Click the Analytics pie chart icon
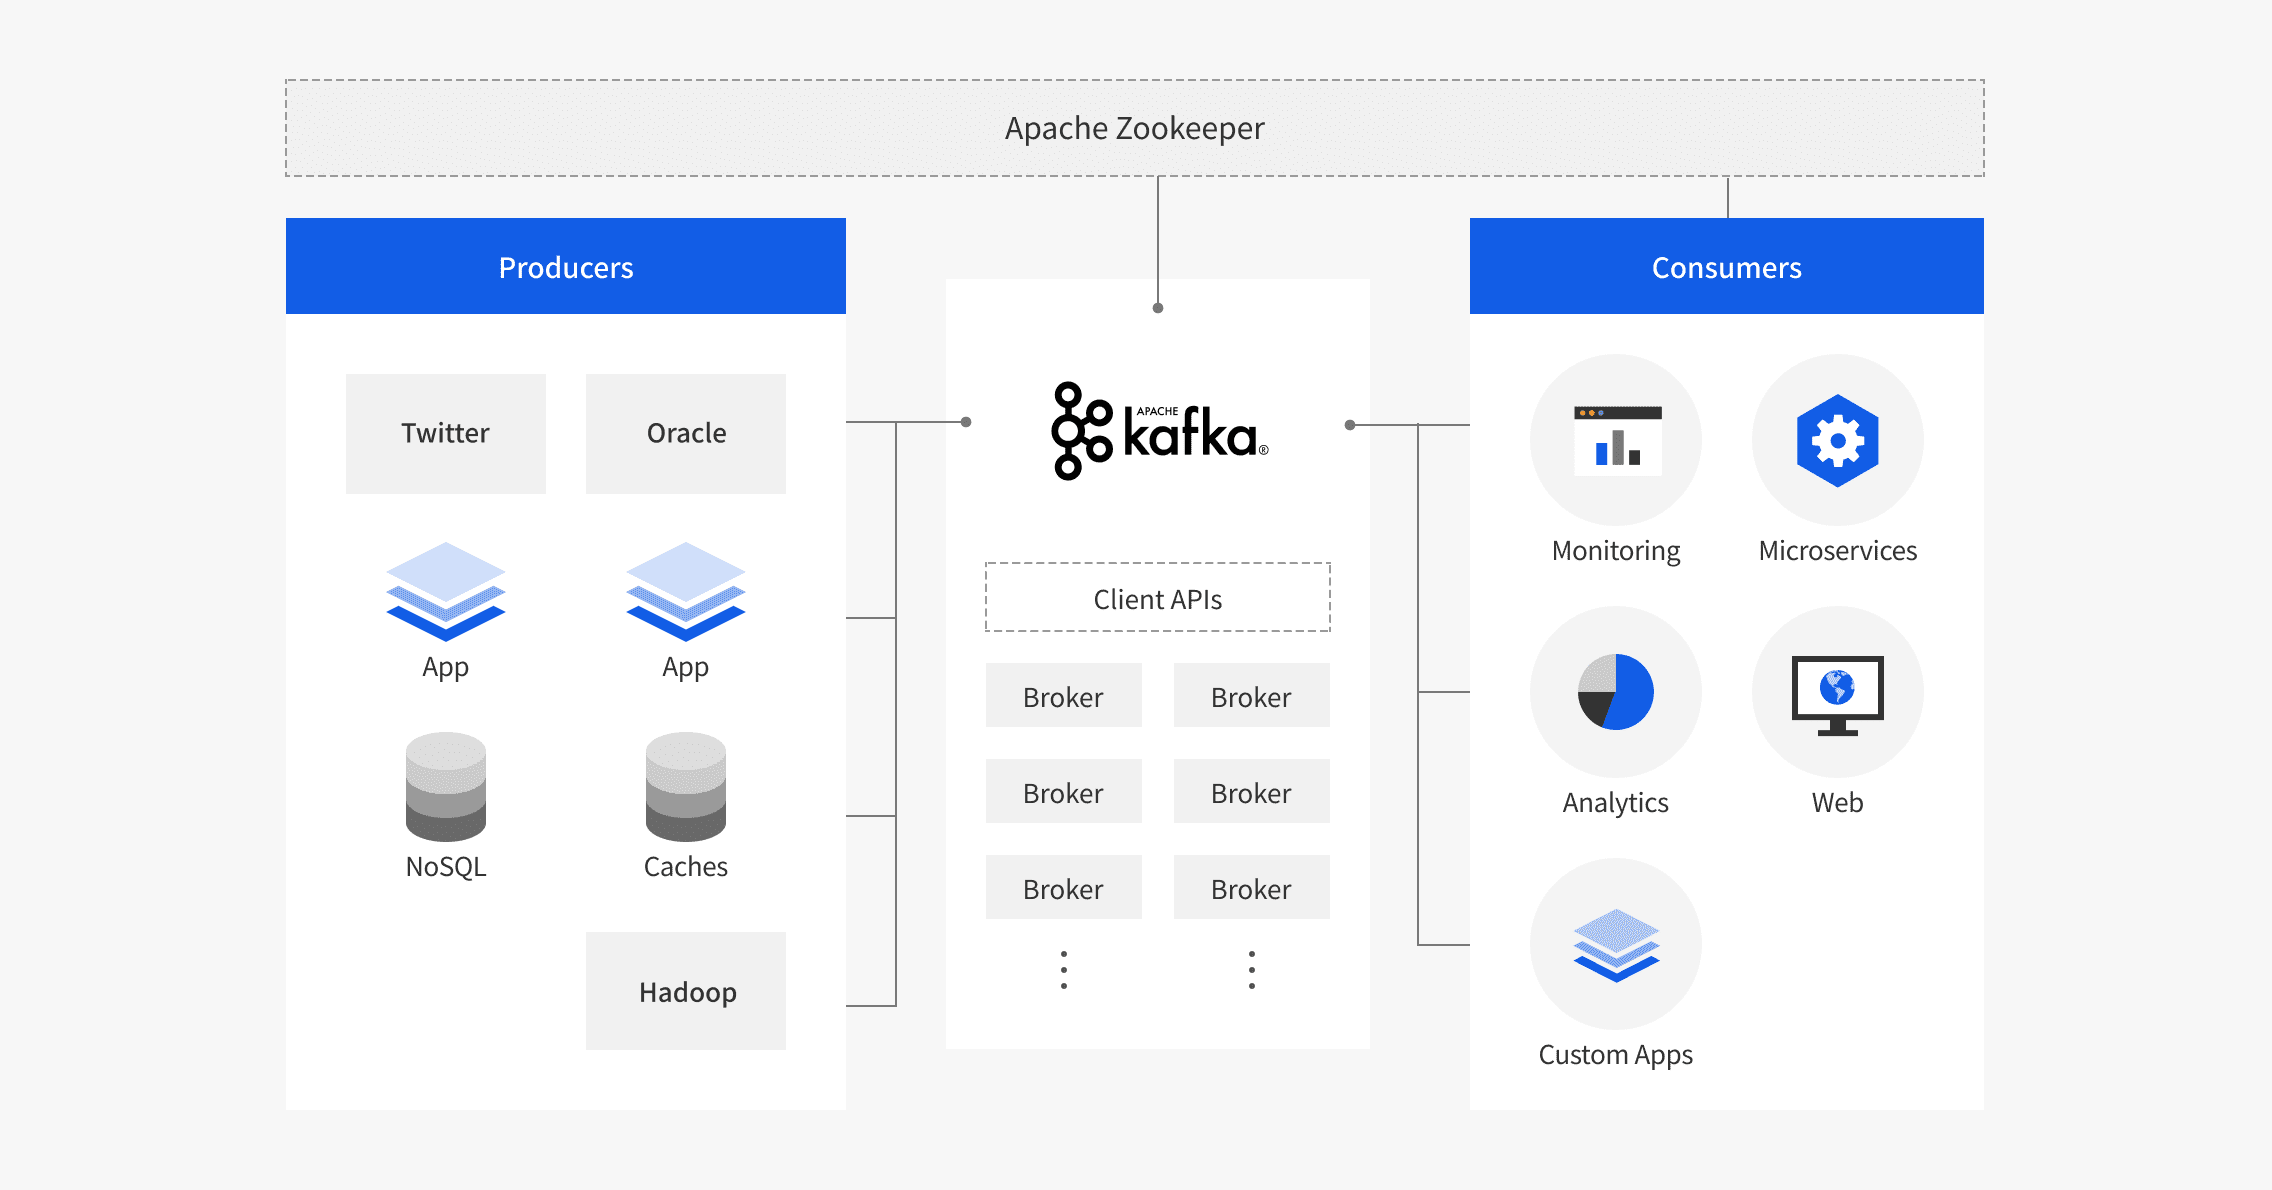 [1616, 692]
